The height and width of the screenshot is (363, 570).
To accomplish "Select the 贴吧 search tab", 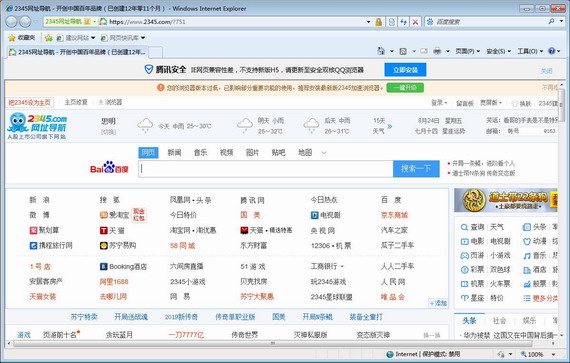I will (x=278, y=153).
